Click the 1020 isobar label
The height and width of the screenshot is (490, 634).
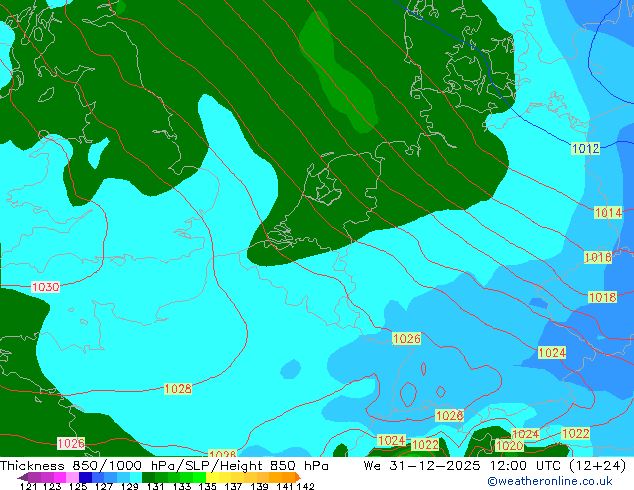pos(509,446)
